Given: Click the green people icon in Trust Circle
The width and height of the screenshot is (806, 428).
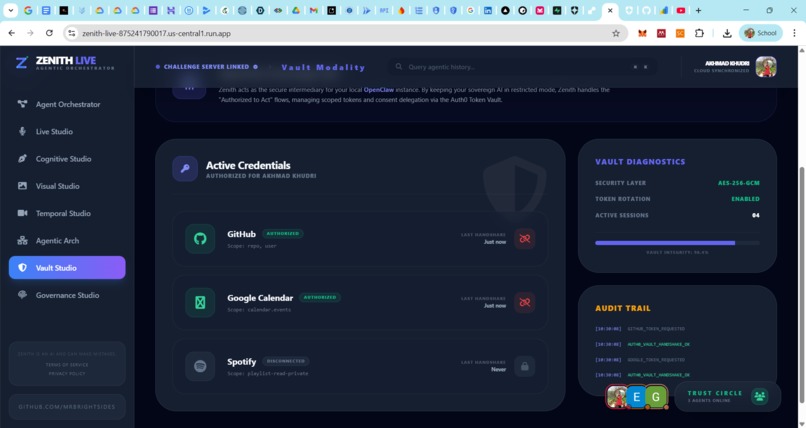Looking at the screenshot, I should pos(759,396).
